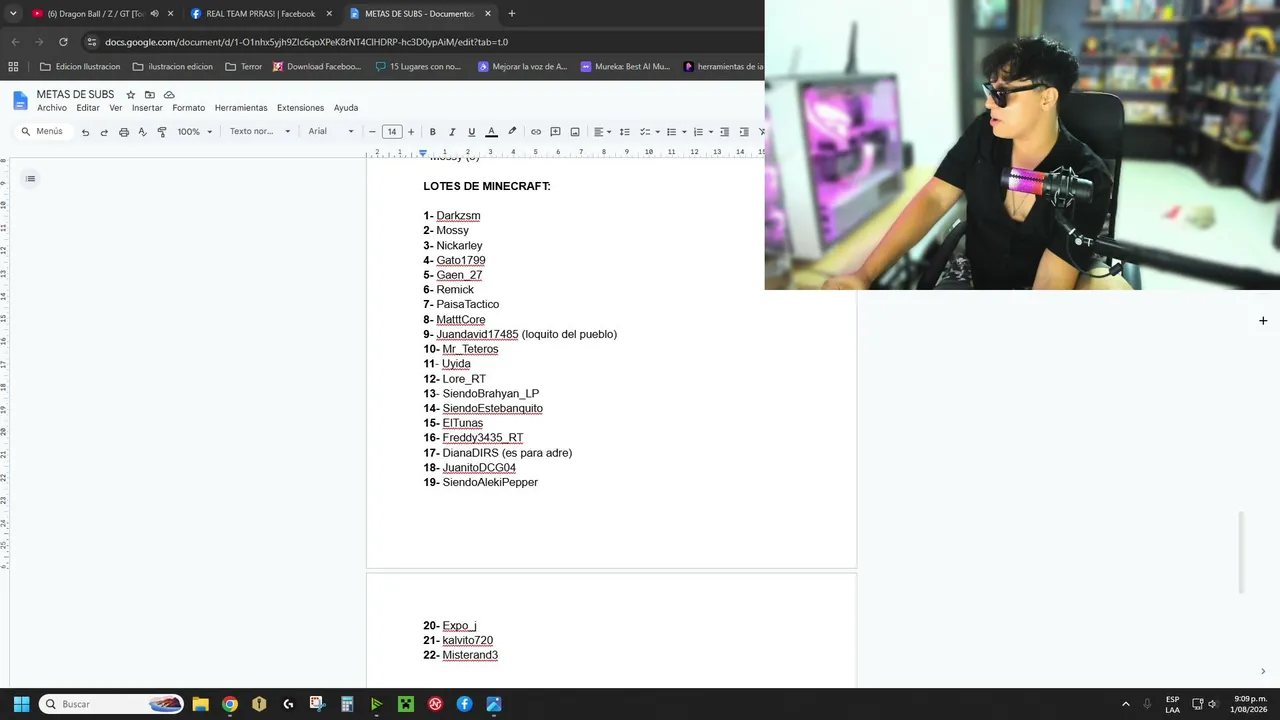This screenshot has height=720, width=1280.
Task: Open the checklist dropdown
Action: pos(649,132)
